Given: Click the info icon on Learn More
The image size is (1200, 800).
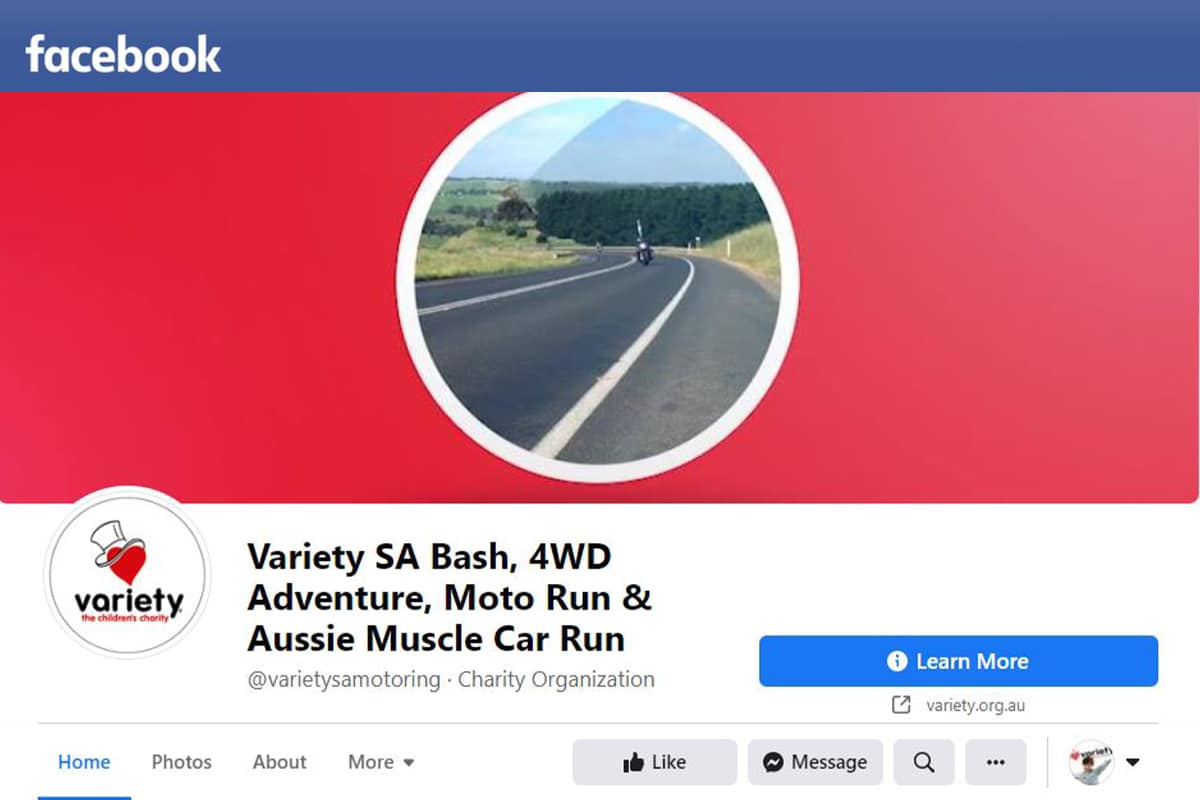Looking at the screenshot, I should point(897,661).
